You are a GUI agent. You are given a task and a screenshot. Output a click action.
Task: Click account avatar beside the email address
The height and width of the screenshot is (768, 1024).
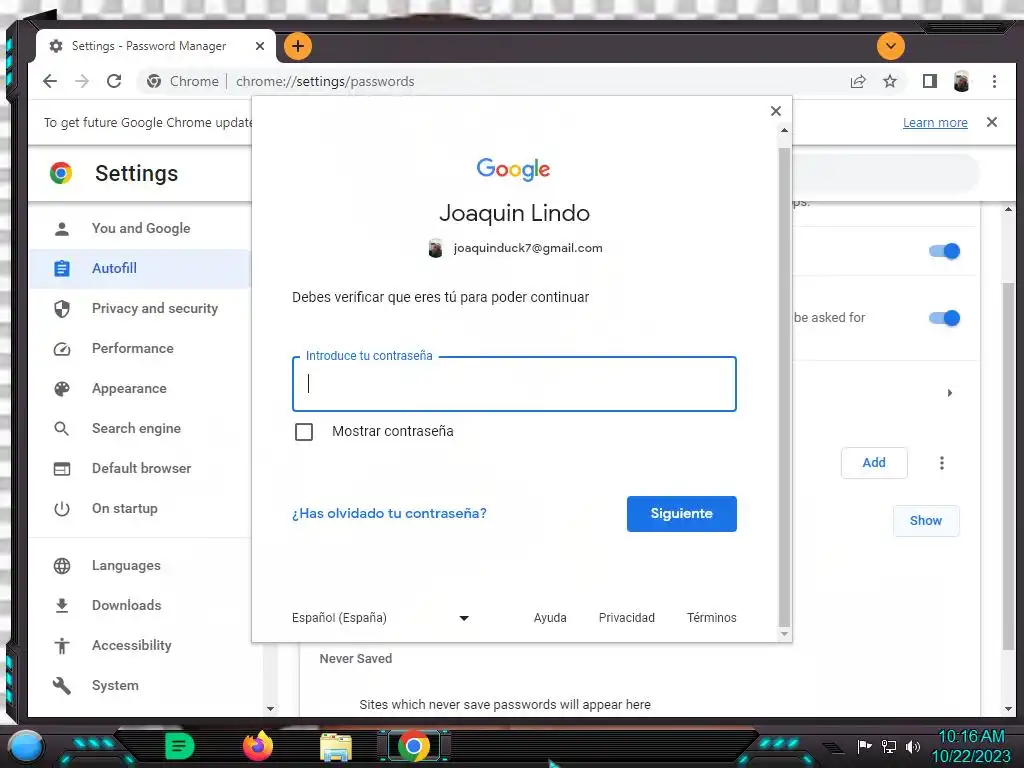(436, 248)
